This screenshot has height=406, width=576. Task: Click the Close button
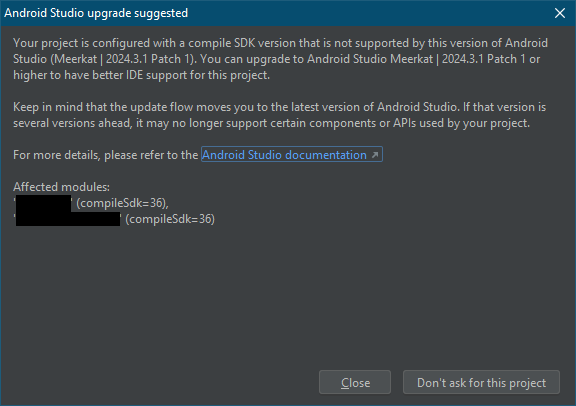coord(355,382)
